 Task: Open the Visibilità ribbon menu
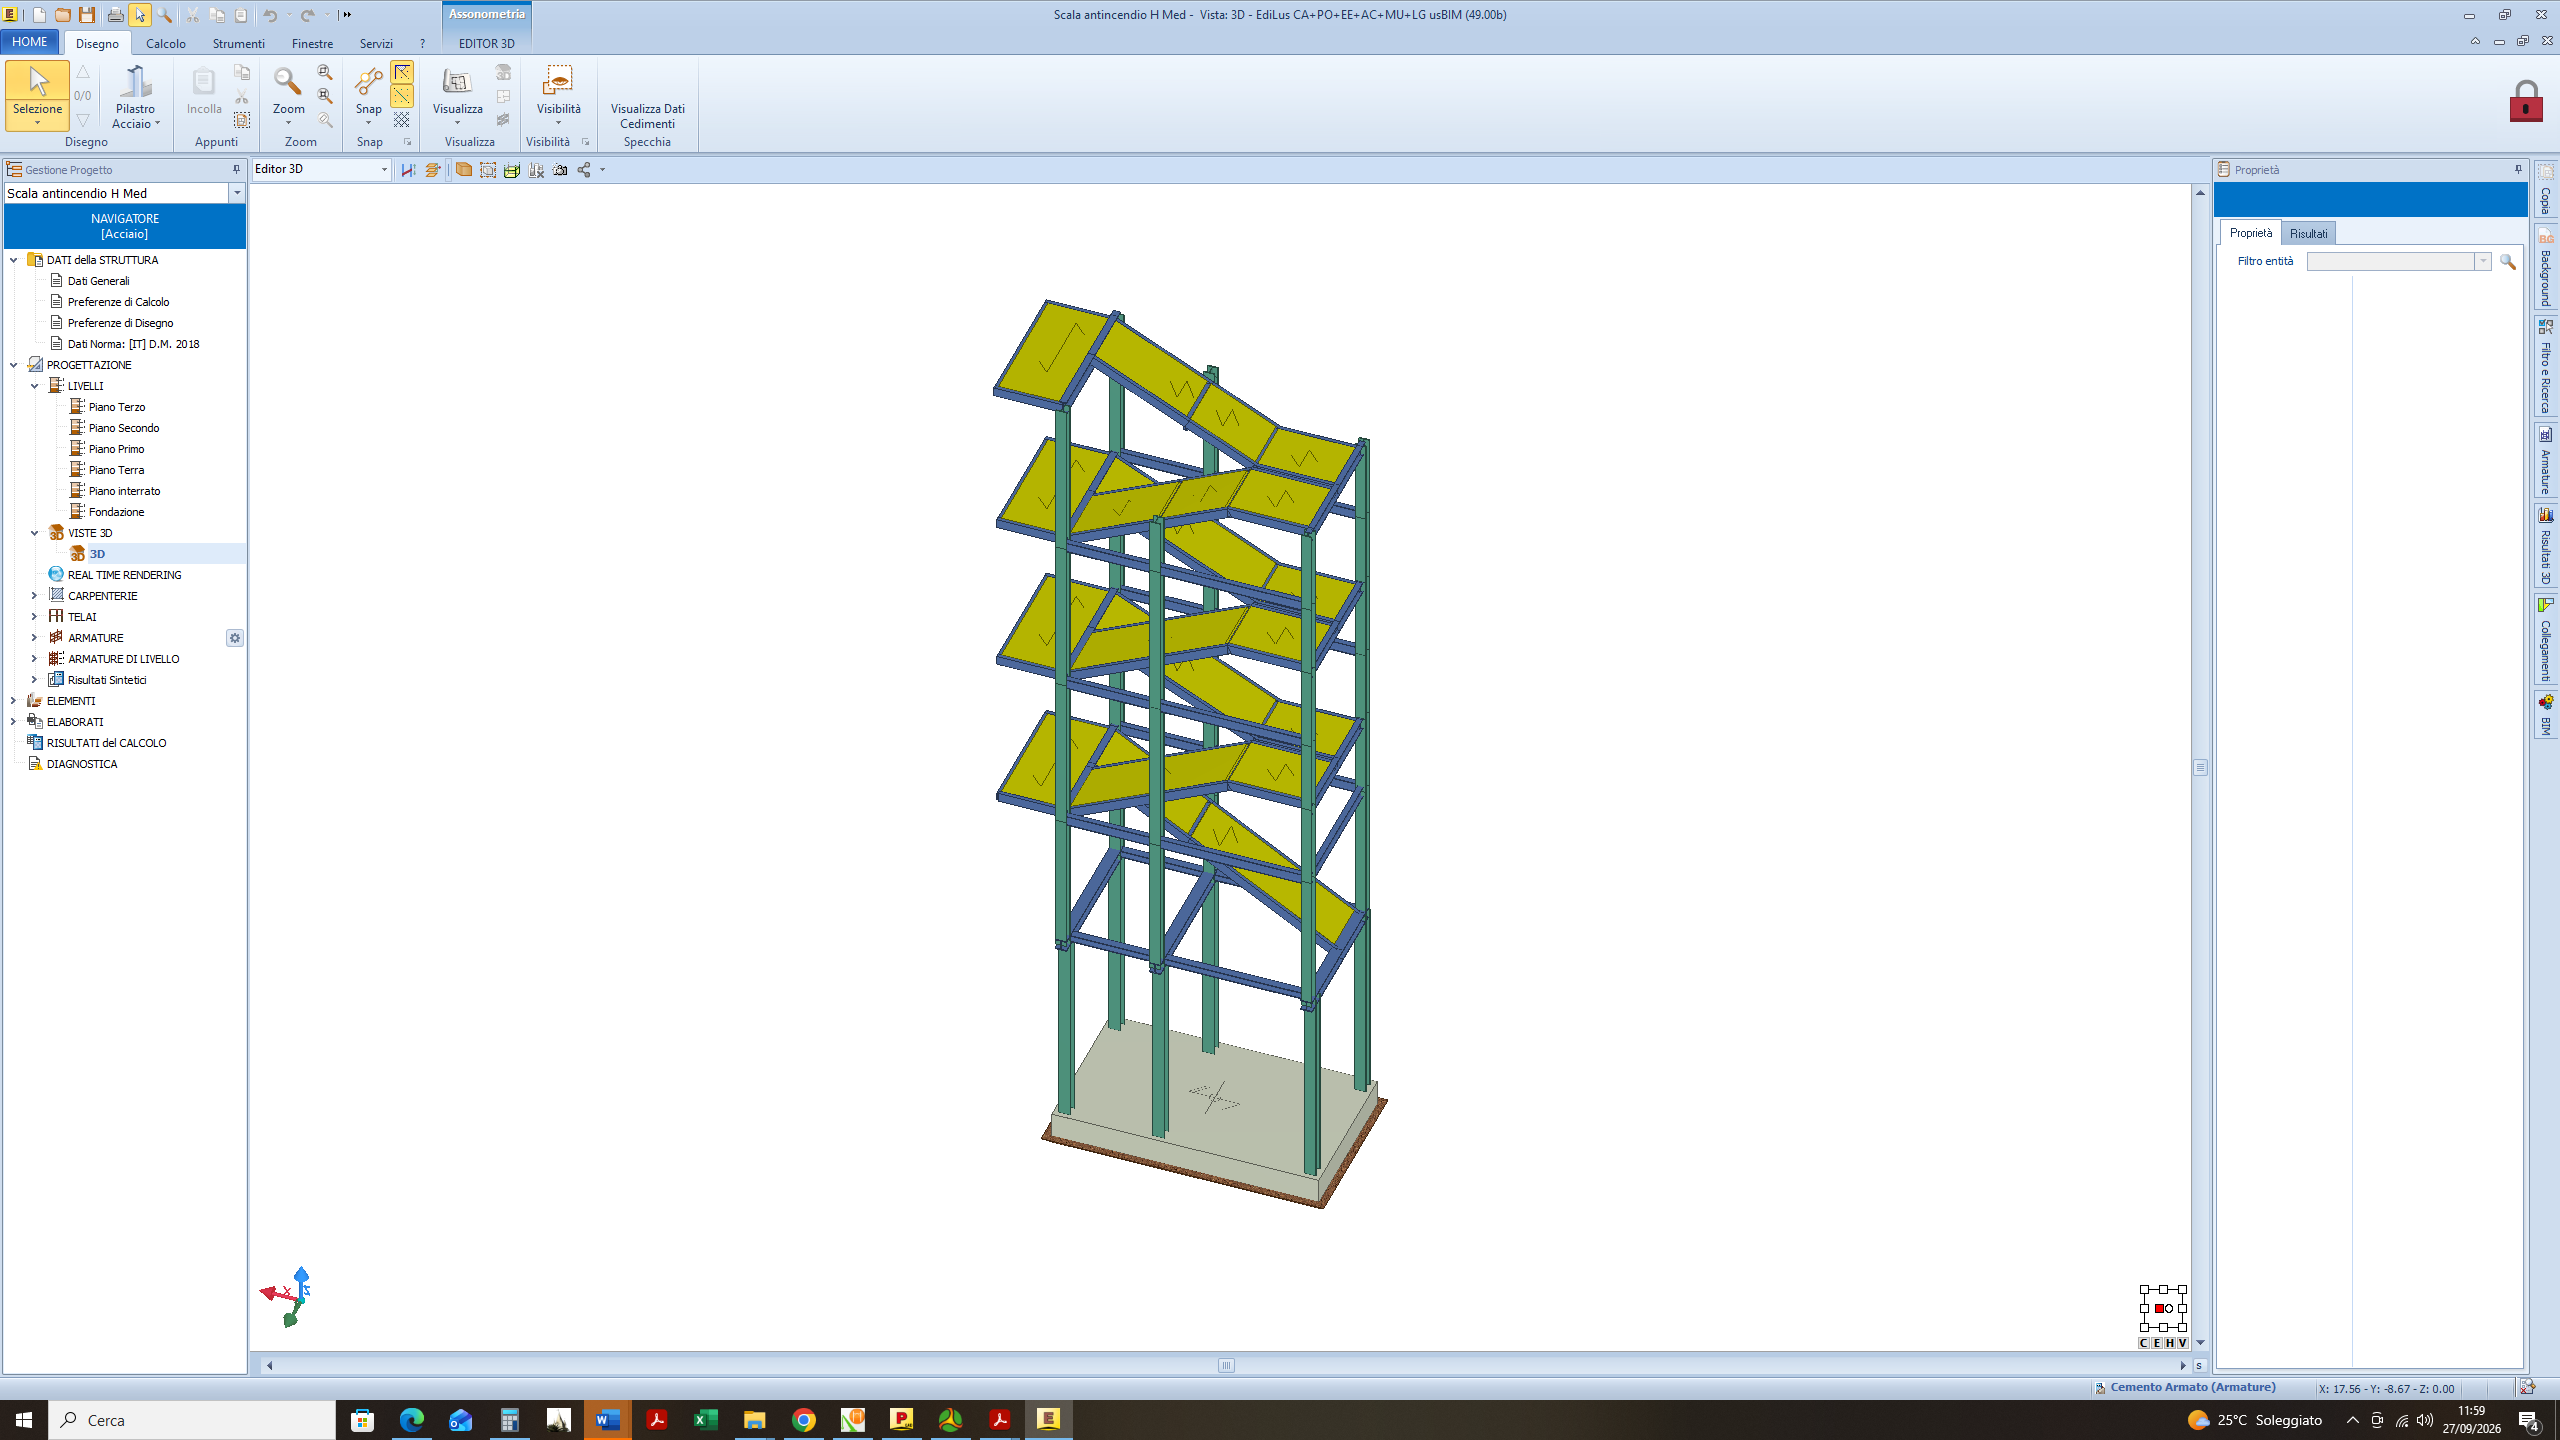pos(558,96)
